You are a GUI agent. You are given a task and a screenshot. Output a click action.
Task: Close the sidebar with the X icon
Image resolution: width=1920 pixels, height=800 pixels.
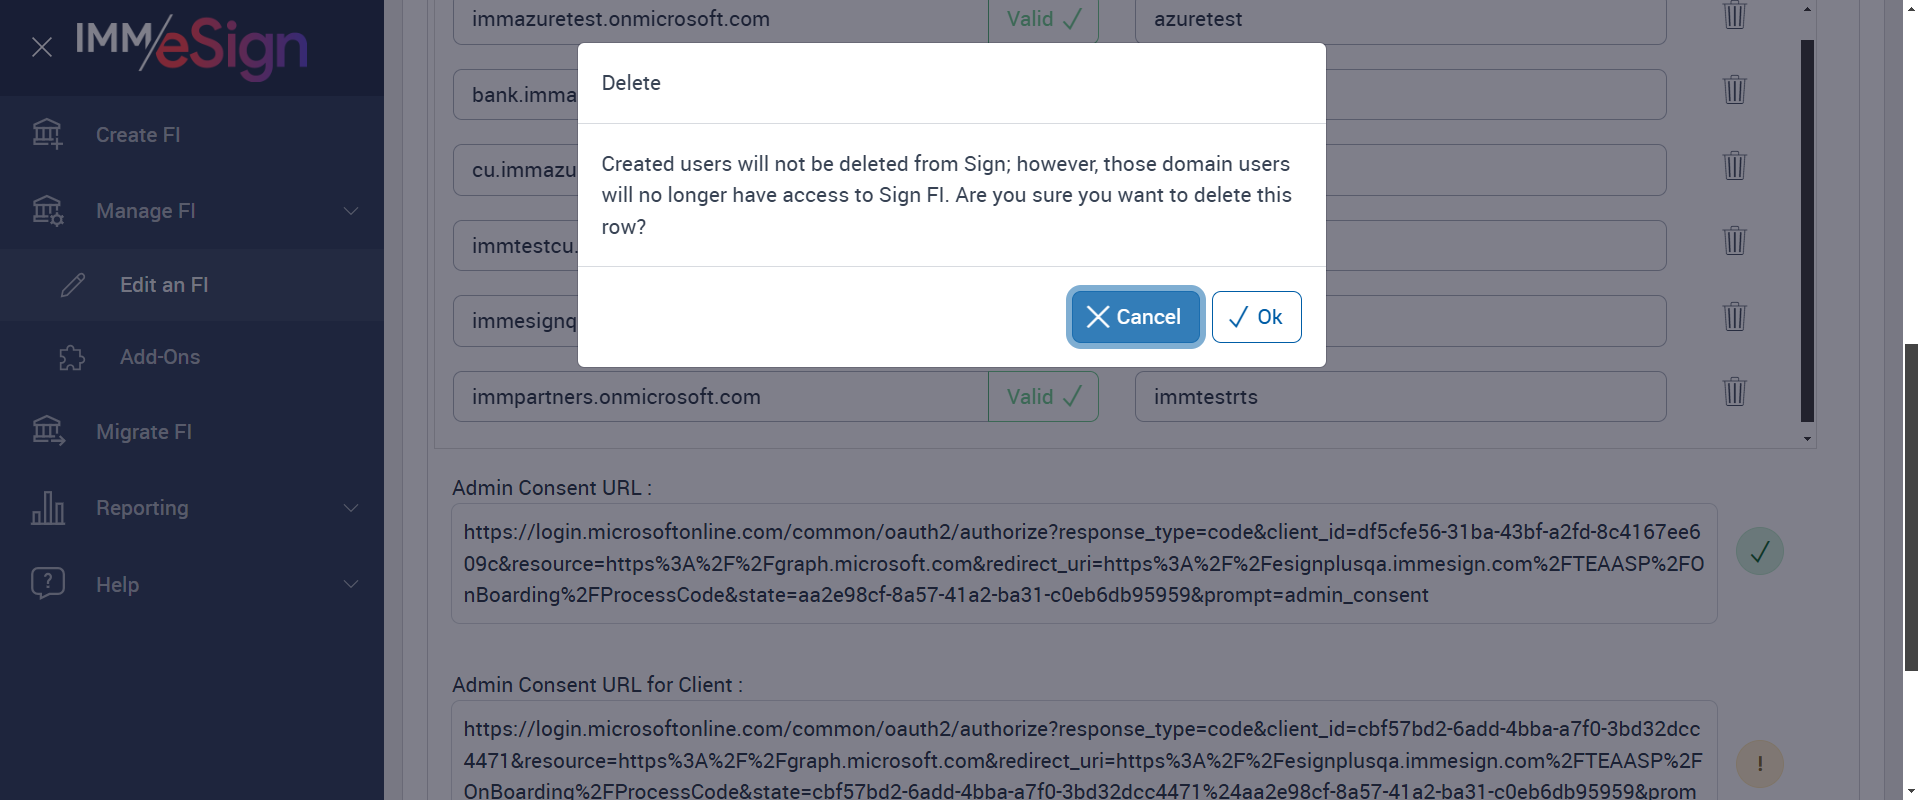(x=42, y=47)
